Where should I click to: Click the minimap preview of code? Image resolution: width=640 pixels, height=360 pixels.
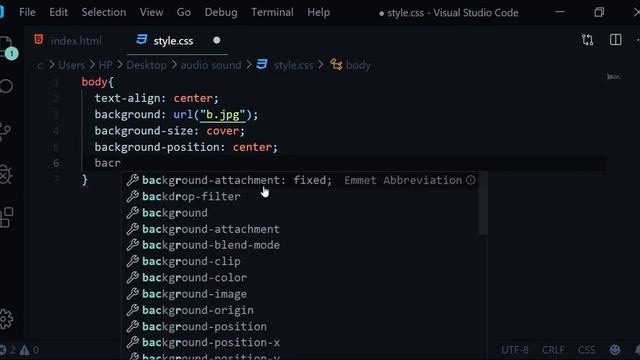point(613,77)
